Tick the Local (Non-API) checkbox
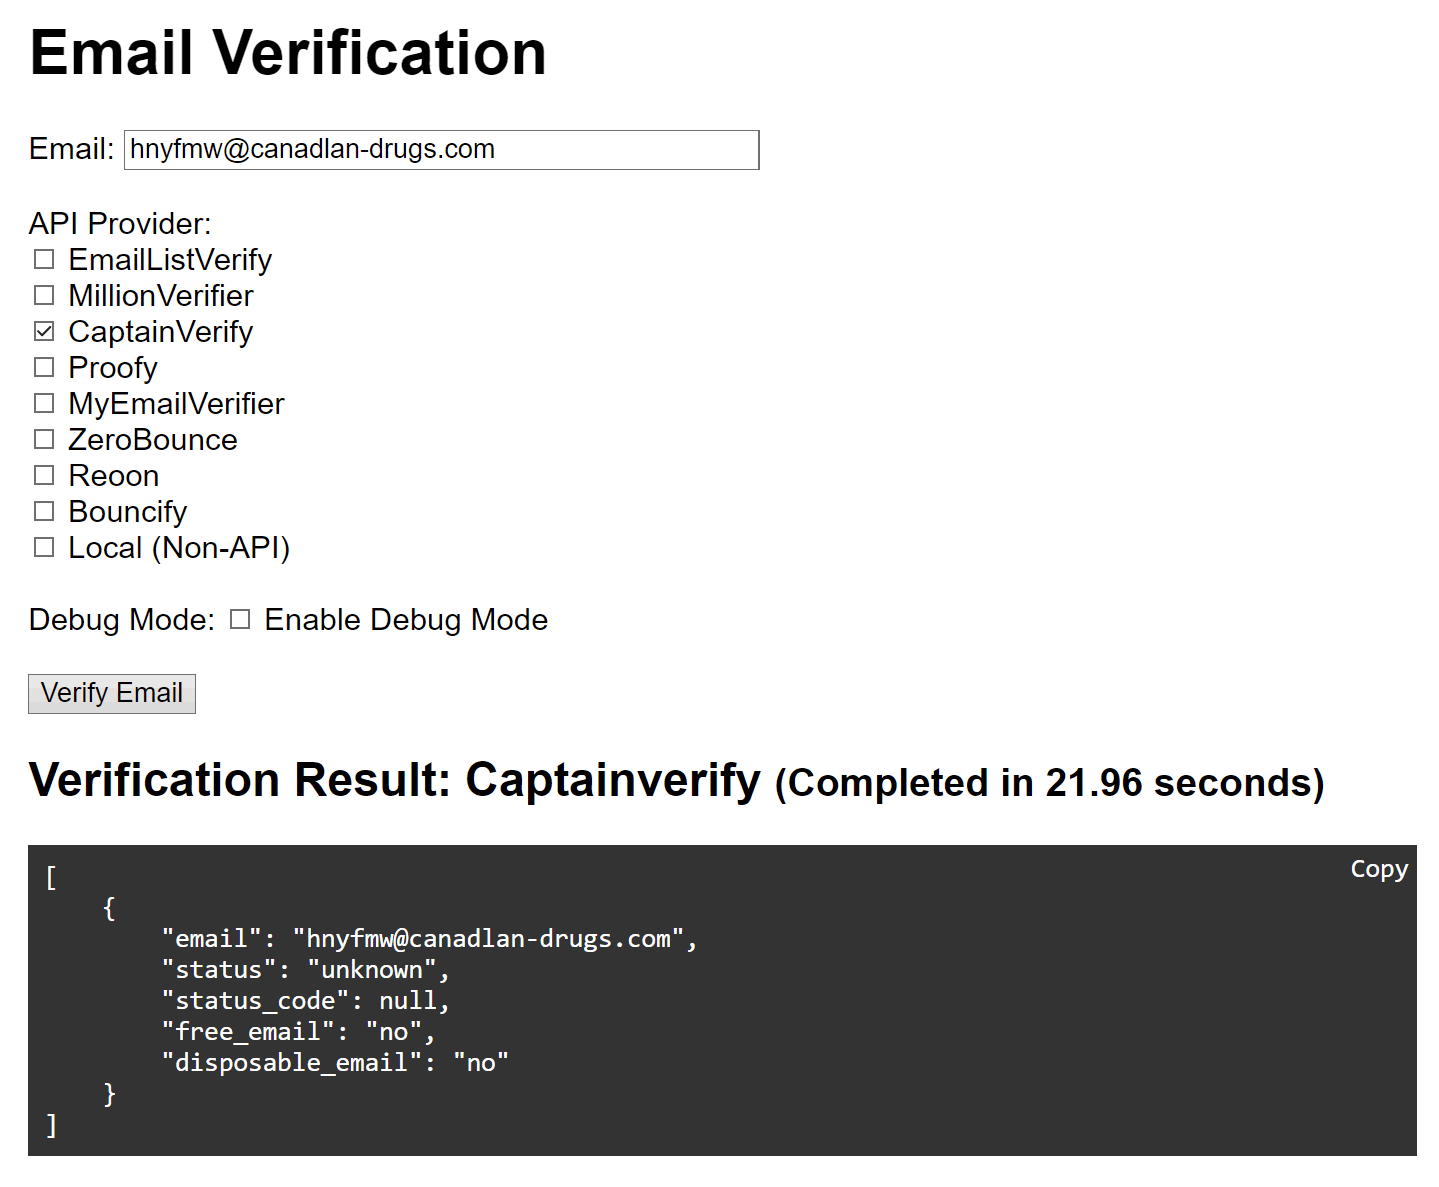The width and height of the screenshot is (1439, 1187). (44, 548)
